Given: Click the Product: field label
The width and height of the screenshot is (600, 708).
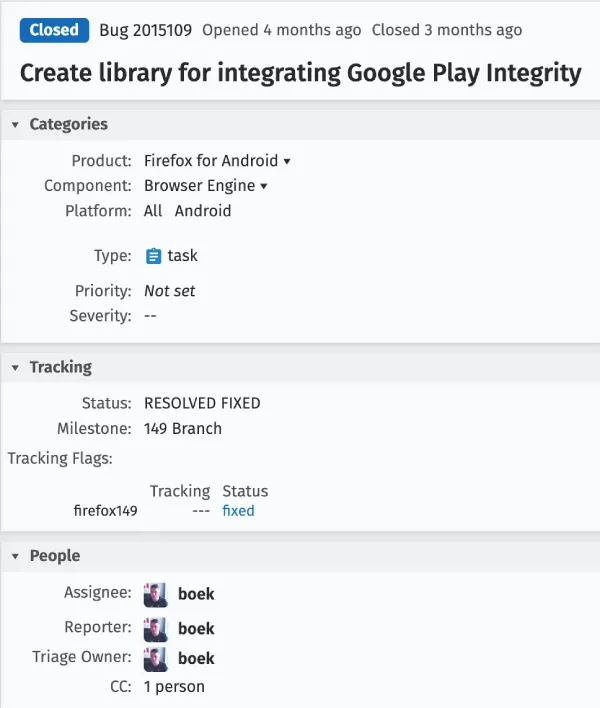Looking at the screenshot, I should (102, 161).
